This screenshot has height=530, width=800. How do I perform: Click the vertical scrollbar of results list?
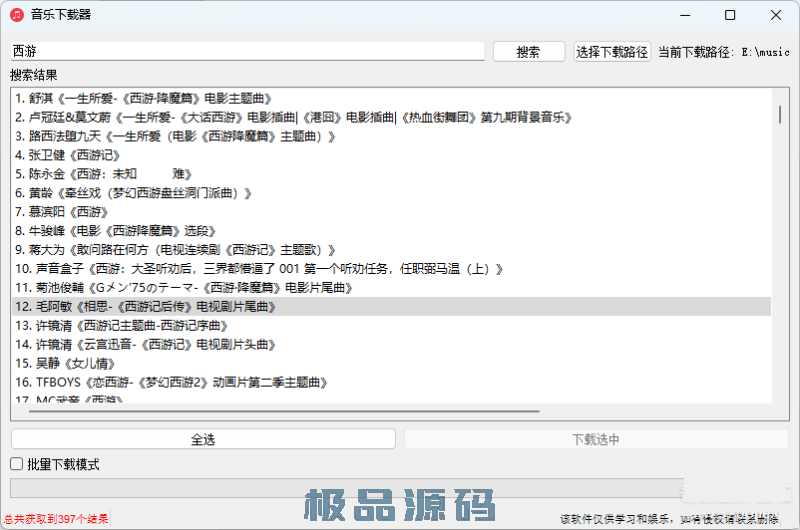(x=779, y=115)
